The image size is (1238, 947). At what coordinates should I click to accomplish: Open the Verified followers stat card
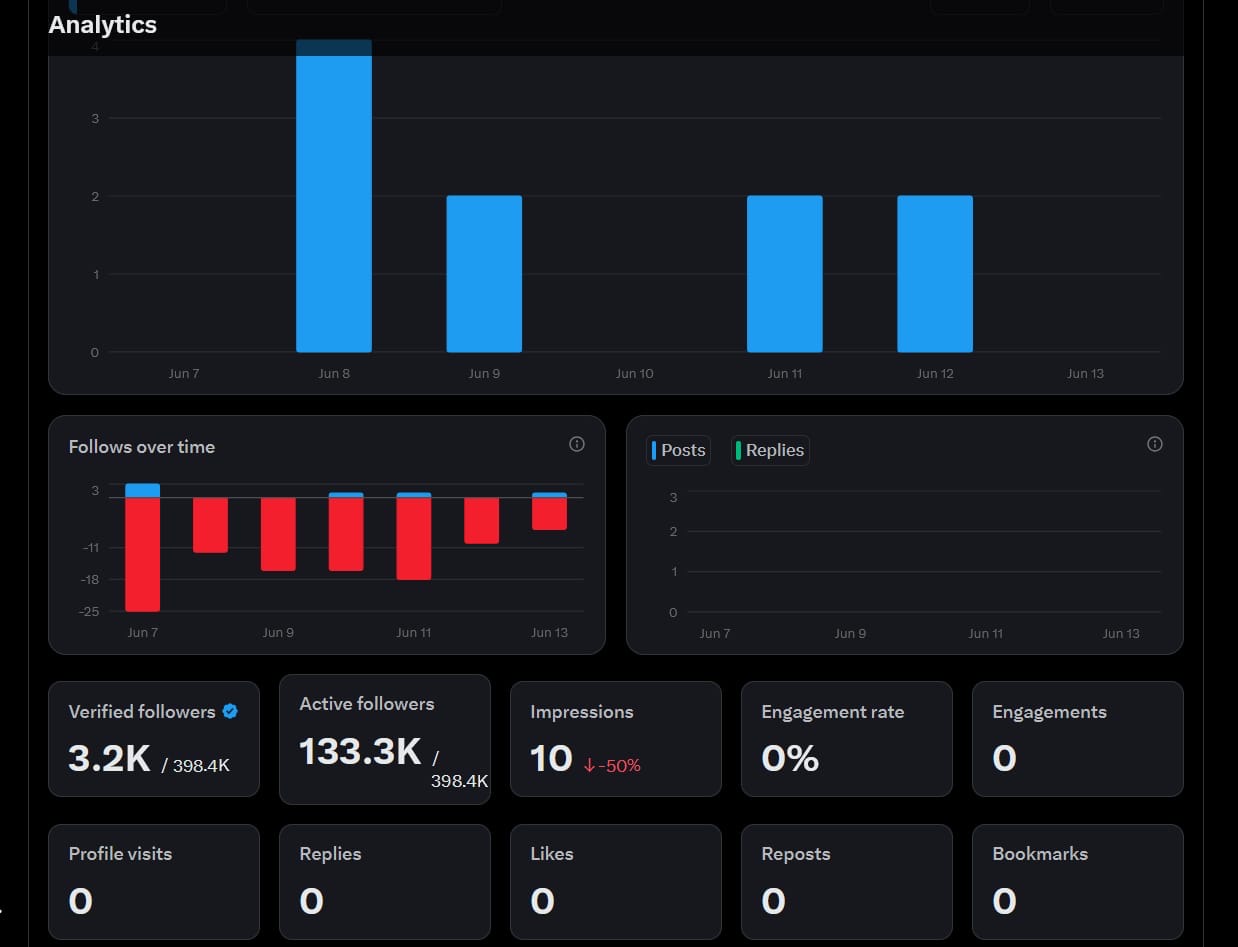(x=154, y=739)
